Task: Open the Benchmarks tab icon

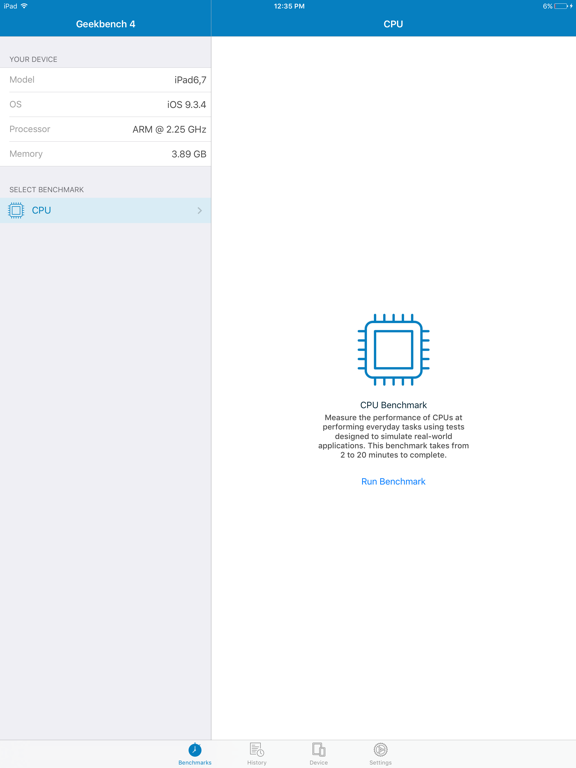Action: point(195,750)
